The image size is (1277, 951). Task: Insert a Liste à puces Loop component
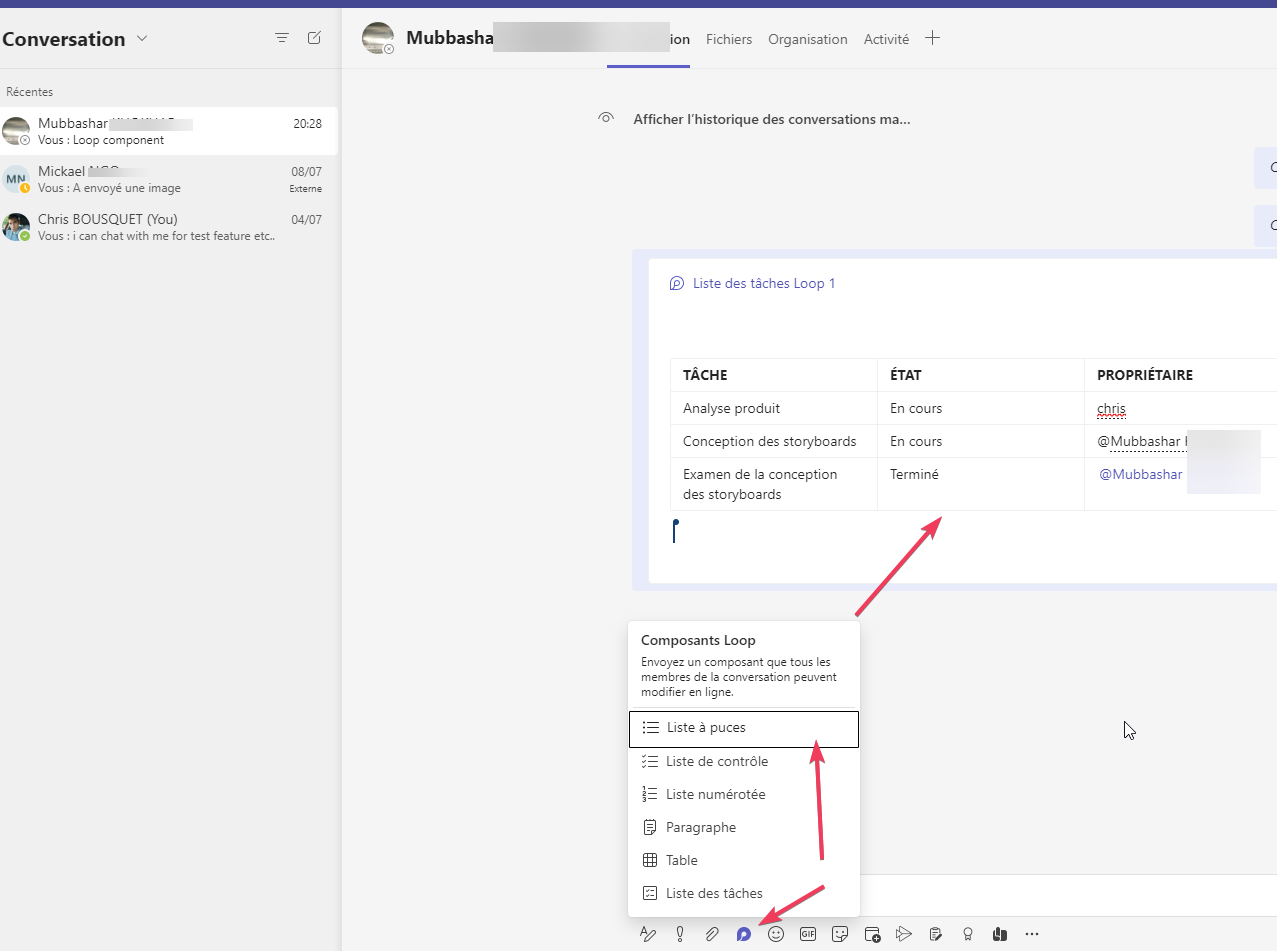tap(744, 728)
